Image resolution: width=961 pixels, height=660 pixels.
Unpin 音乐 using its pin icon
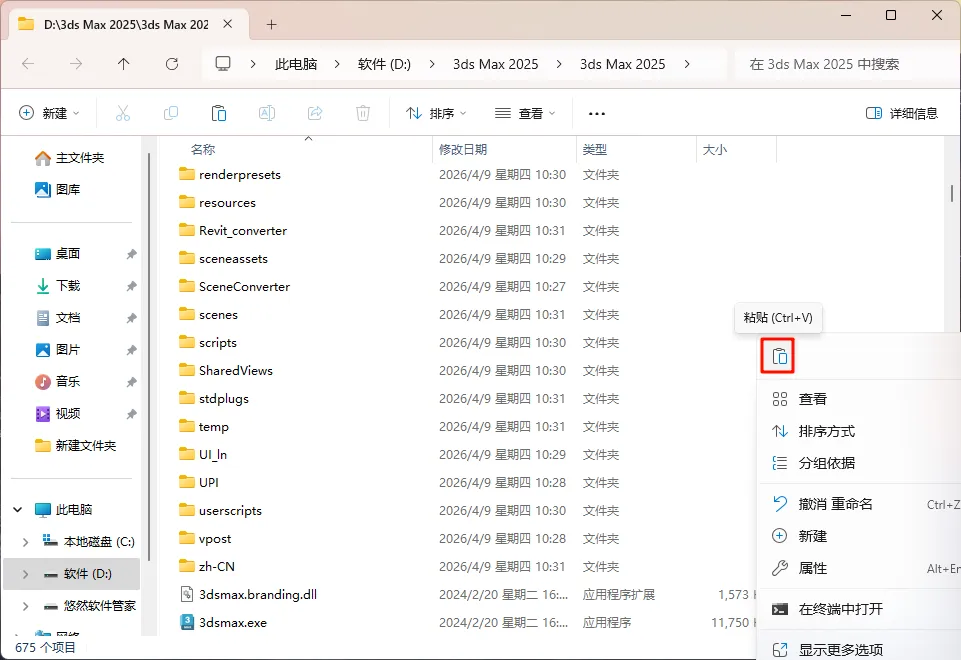tap(131, 381)
